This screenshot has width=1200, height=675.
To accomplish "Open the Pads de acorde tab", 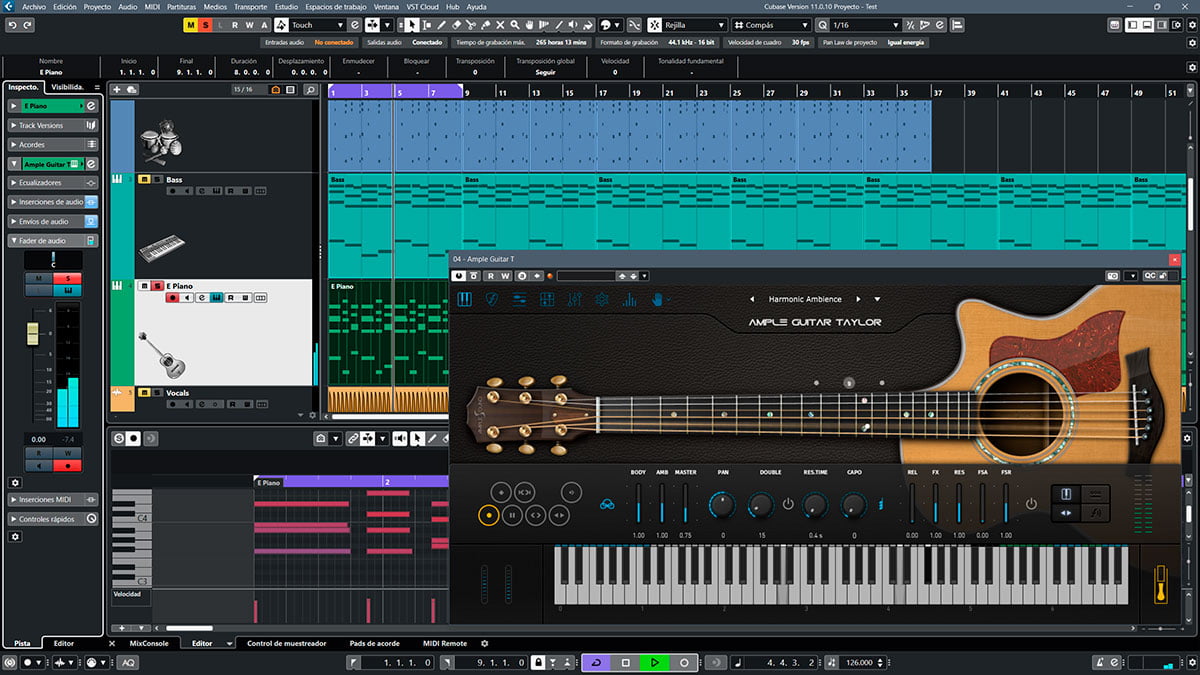I will pos(374,644).
